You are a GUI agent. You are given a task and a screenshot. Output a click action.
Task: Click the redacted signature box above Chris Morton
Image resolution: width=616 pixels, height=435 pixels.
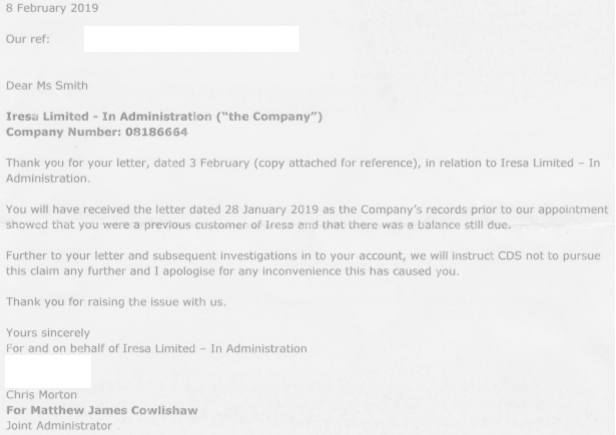pyautogui.click(x=48, y=371)
